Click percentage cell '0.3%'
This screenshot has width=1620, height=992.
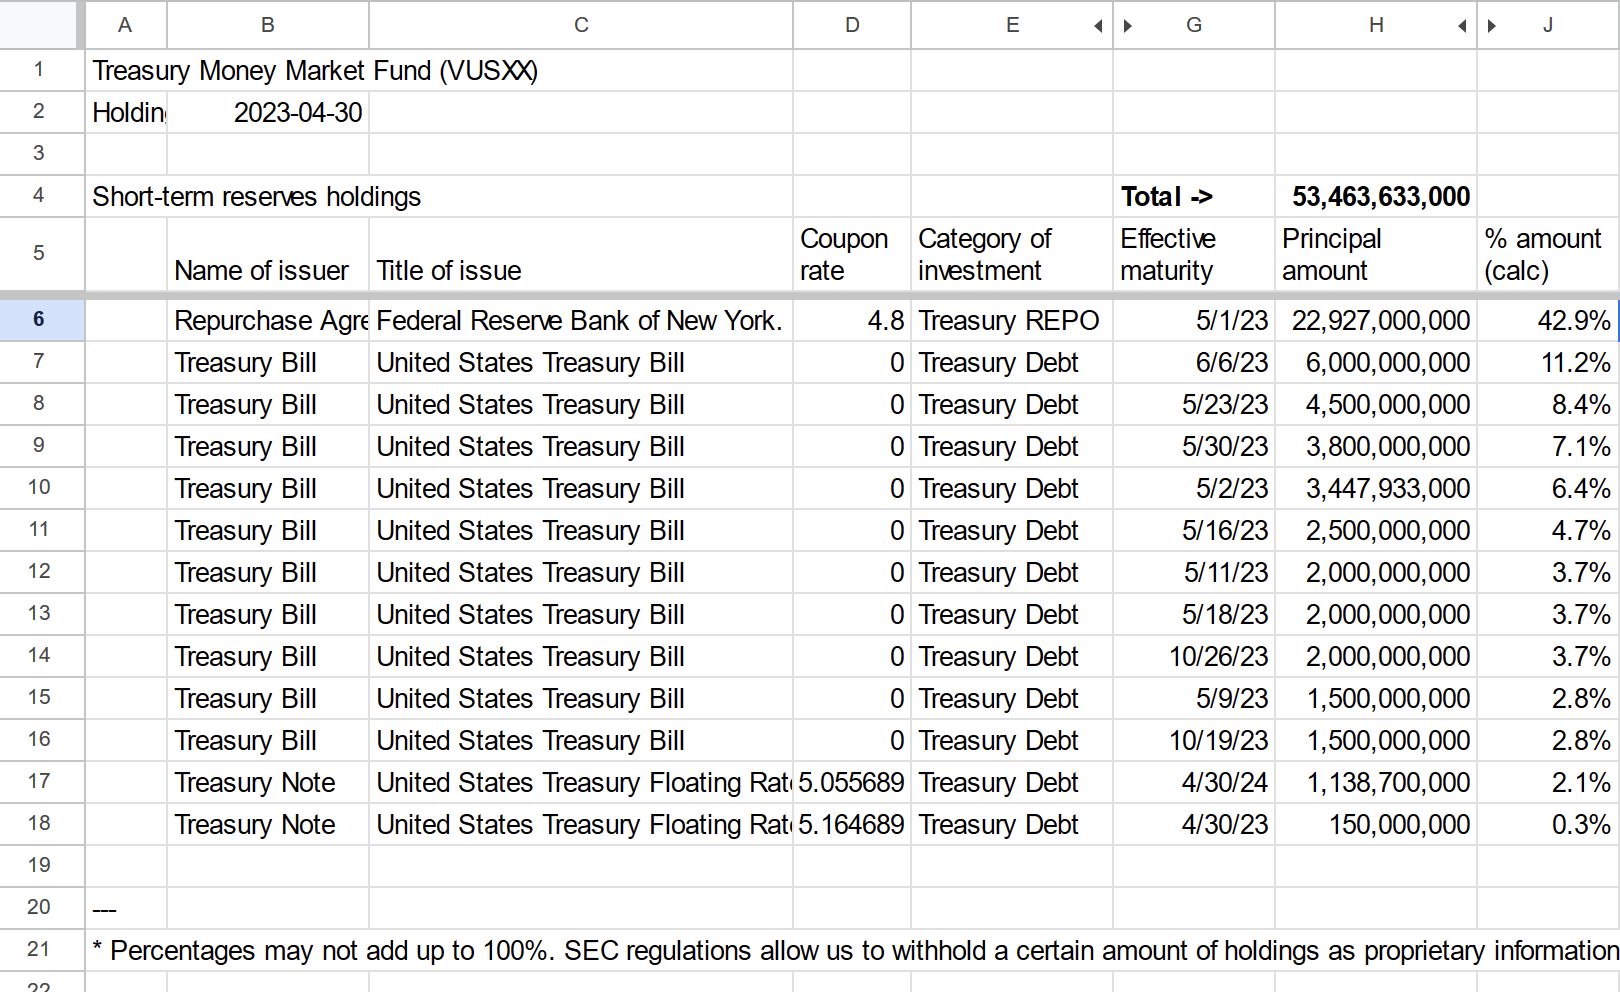click(1548, 825)
